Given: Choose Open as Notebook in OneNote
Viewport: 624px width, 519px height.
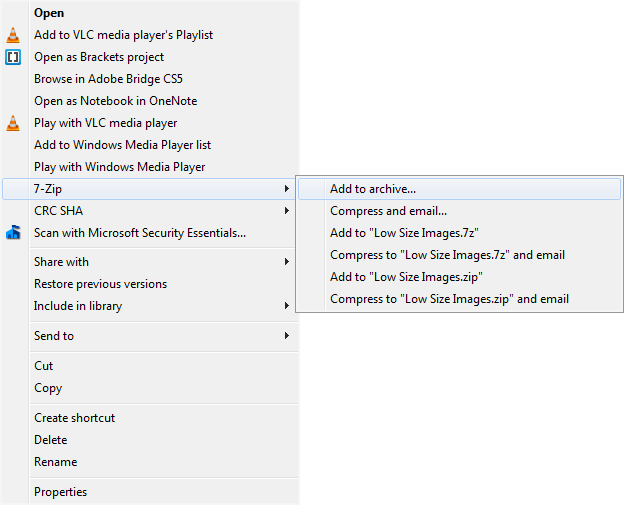Looking at the screenshot, I should pyautogui.click(x=150, y=101).
